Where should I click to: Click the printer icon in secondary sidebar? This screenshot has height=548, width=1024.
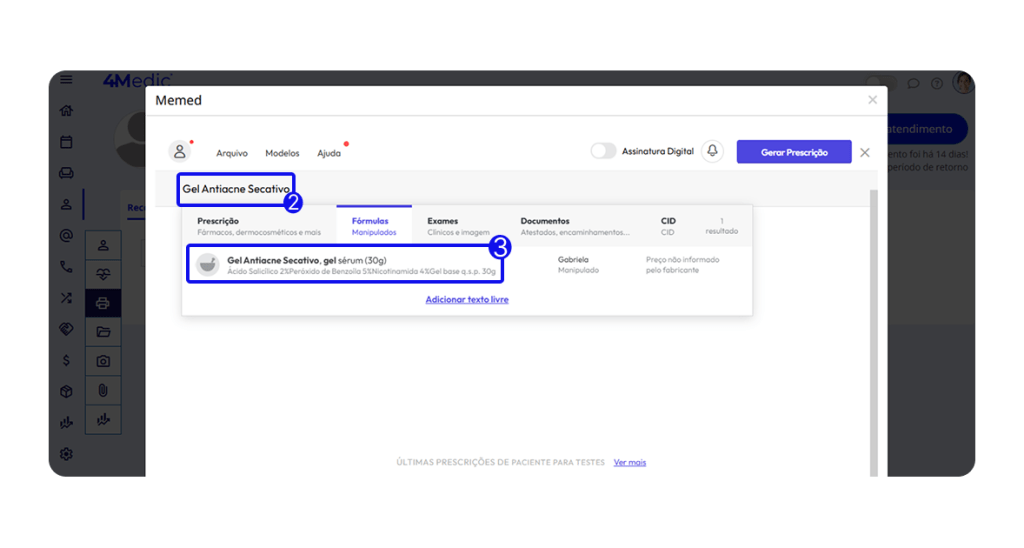[x=103, y=302]
